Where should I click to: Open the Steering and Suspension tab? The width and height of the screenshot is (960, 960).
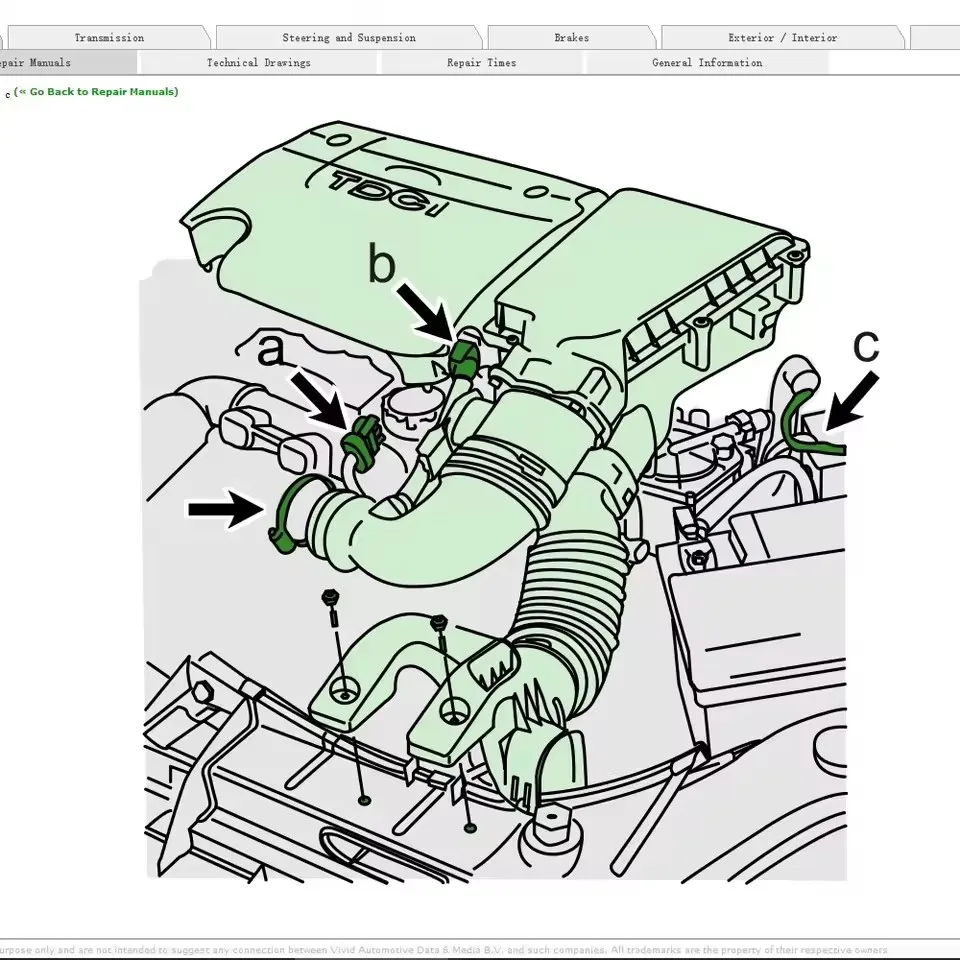(x=347, y=37)
